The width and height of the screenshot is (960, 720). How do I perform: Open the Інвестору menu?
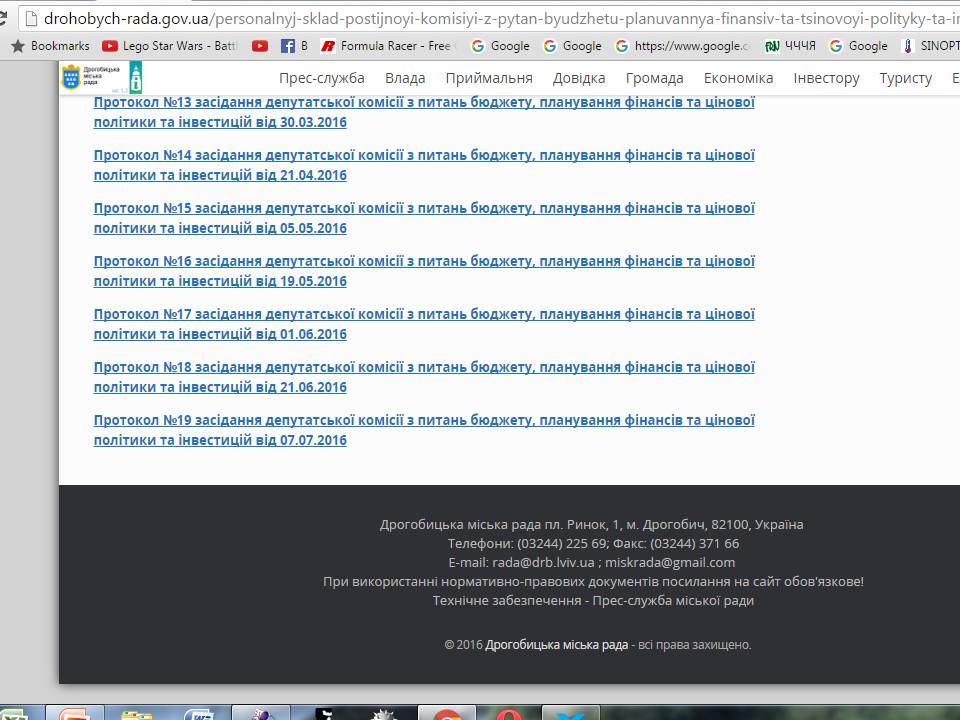point(826,78)
